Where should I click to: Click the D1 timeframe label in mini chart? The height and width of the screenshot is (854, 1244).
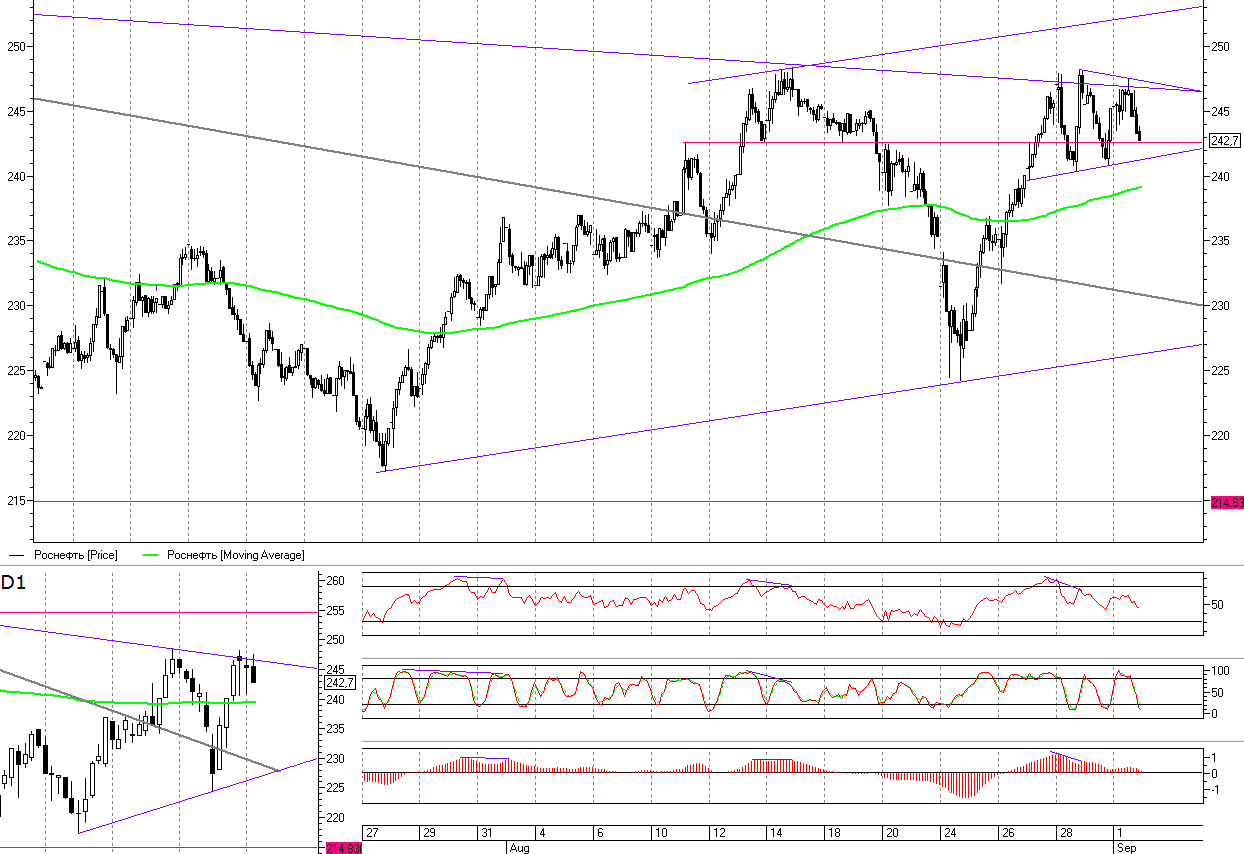[x=13, y=583]
